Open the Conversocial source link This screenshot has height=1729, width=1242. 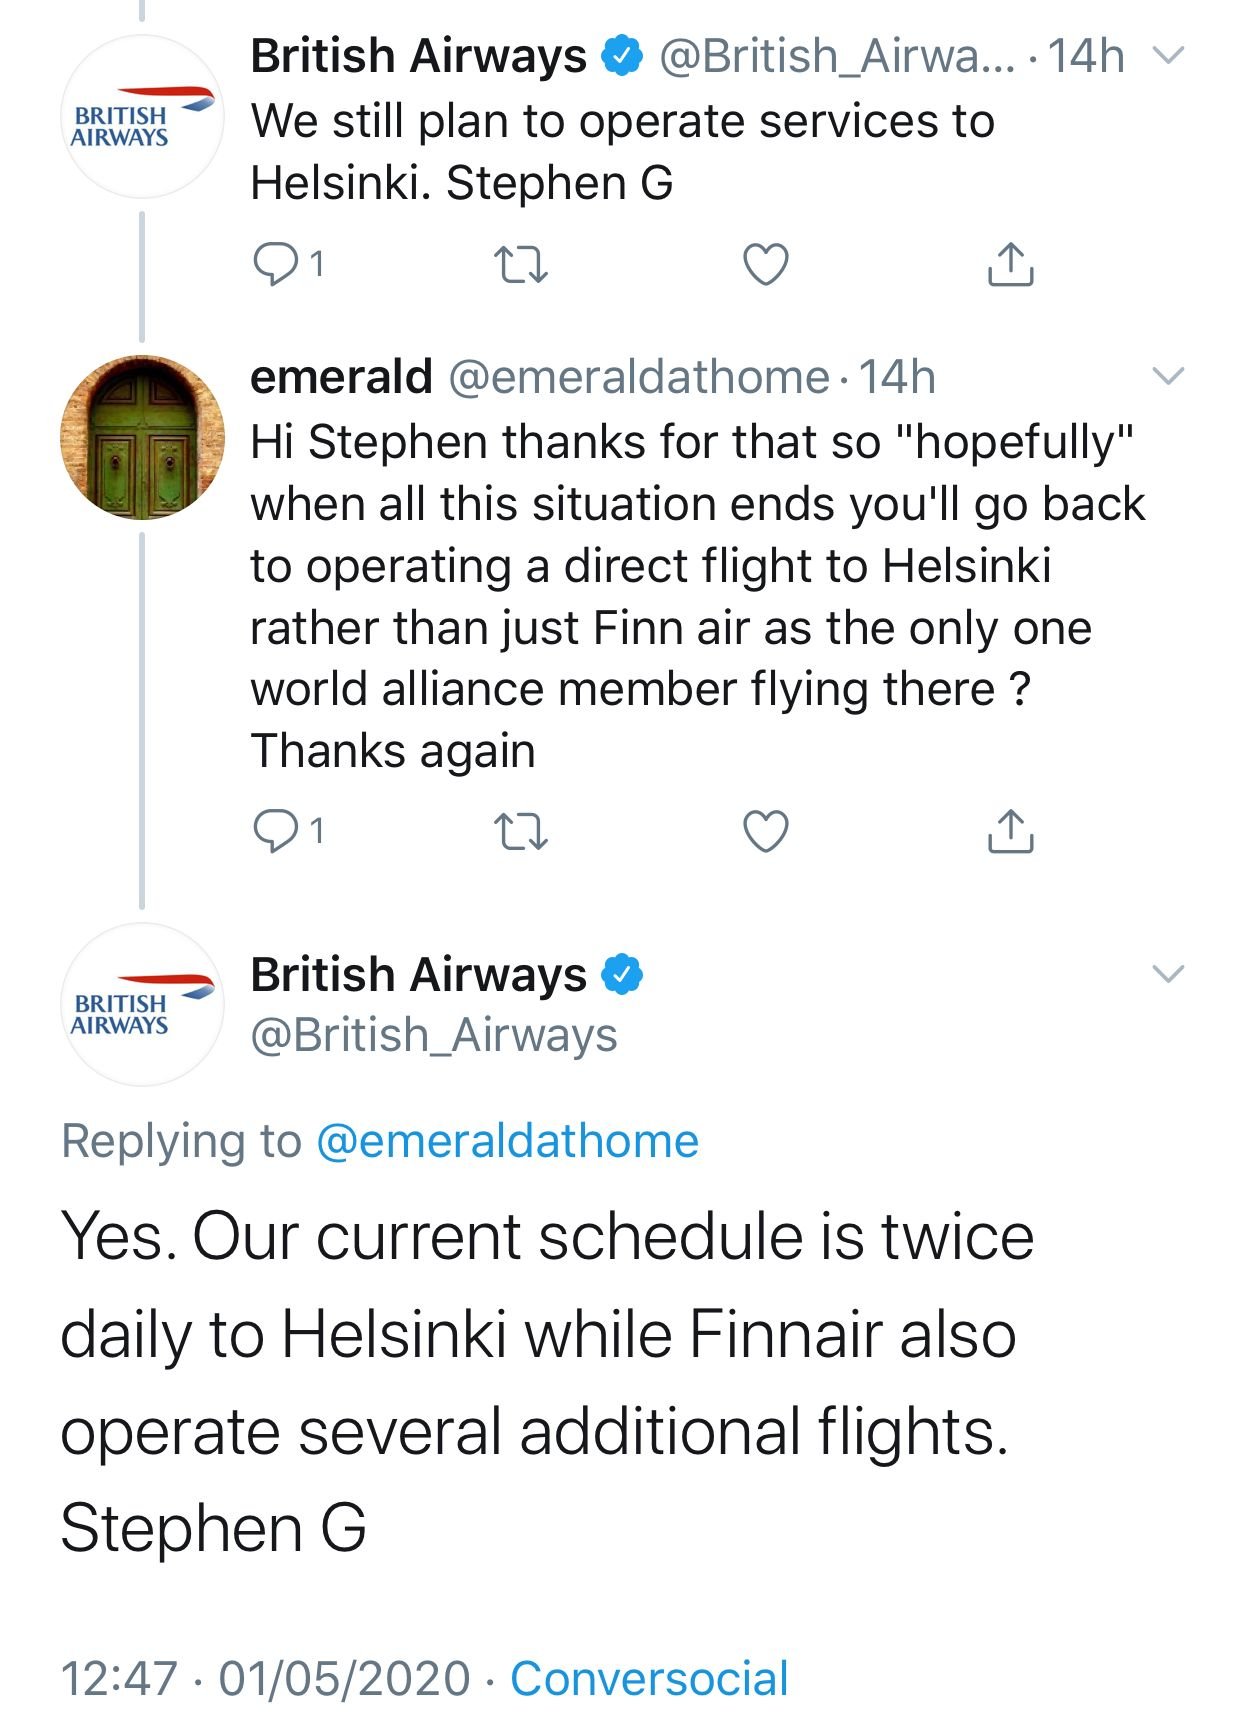[x=649, y=1679]
